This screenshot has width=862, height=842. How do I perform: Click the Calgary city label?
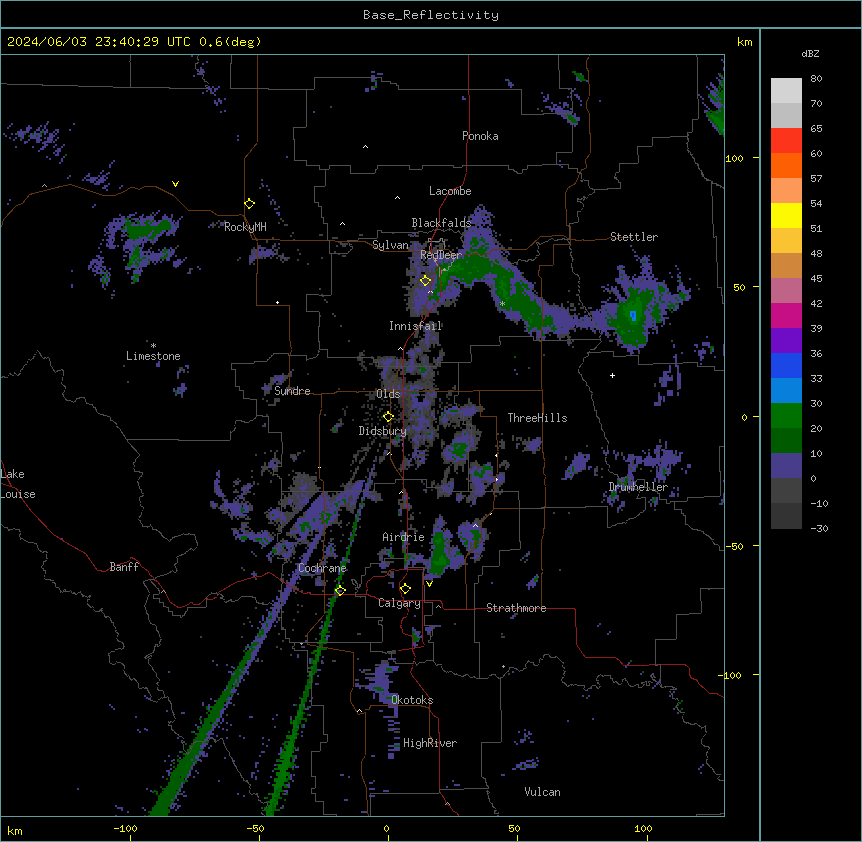pyautogui.click(x=399, y=603)
